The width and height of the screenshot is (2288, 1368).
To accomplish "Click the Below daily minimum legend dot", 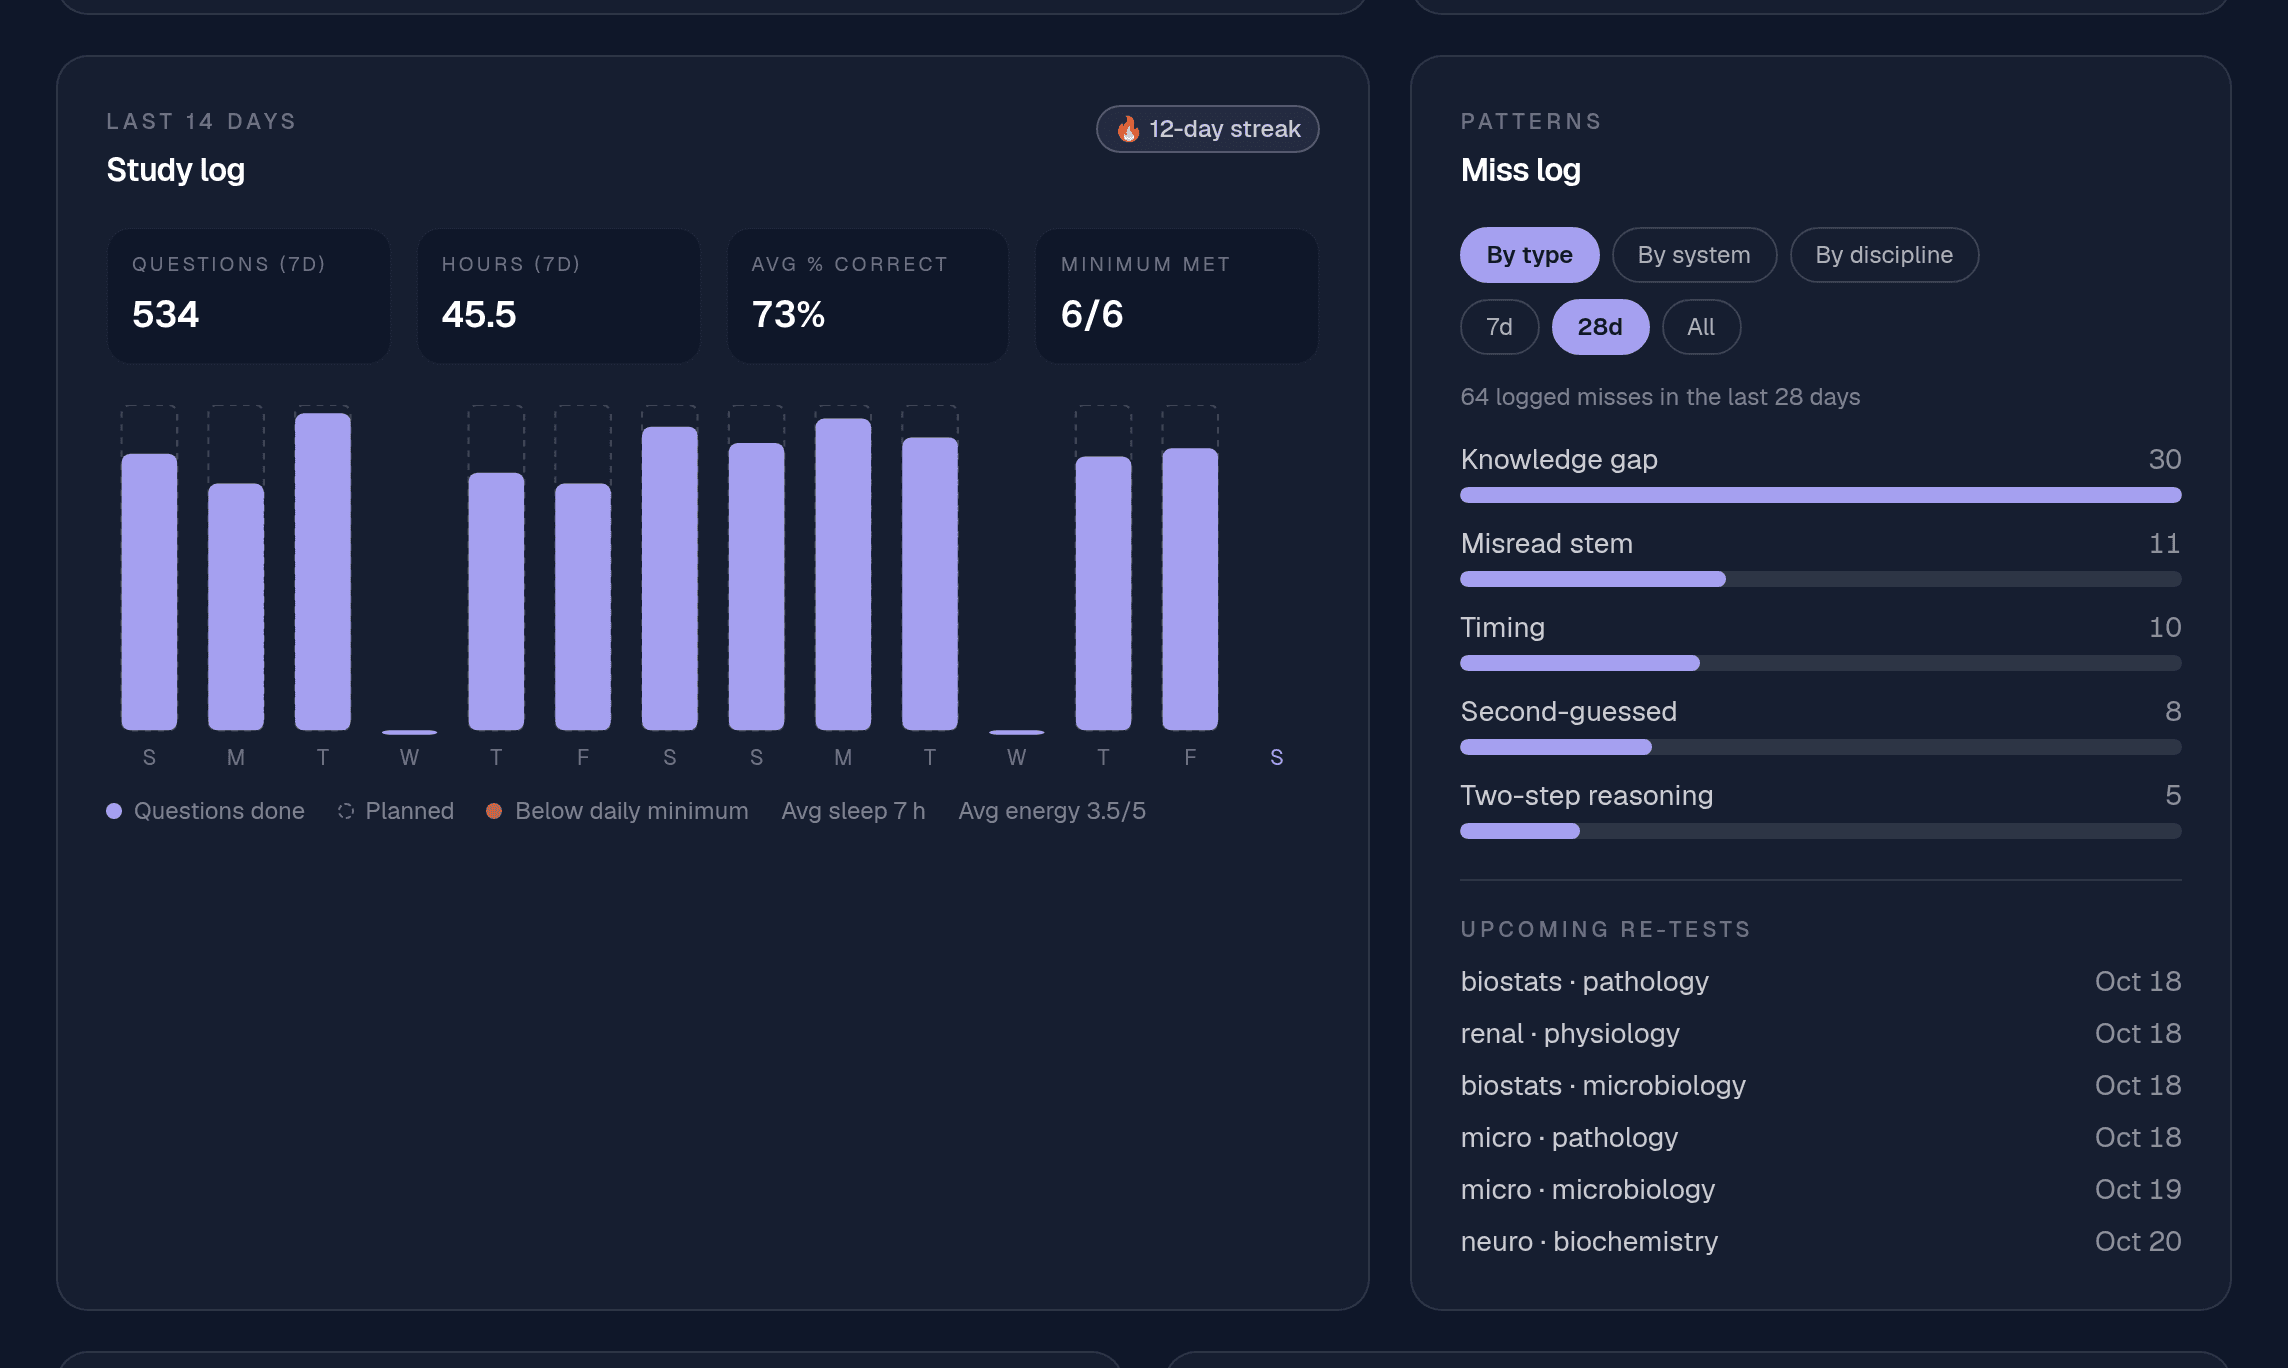I will point(494,811).
